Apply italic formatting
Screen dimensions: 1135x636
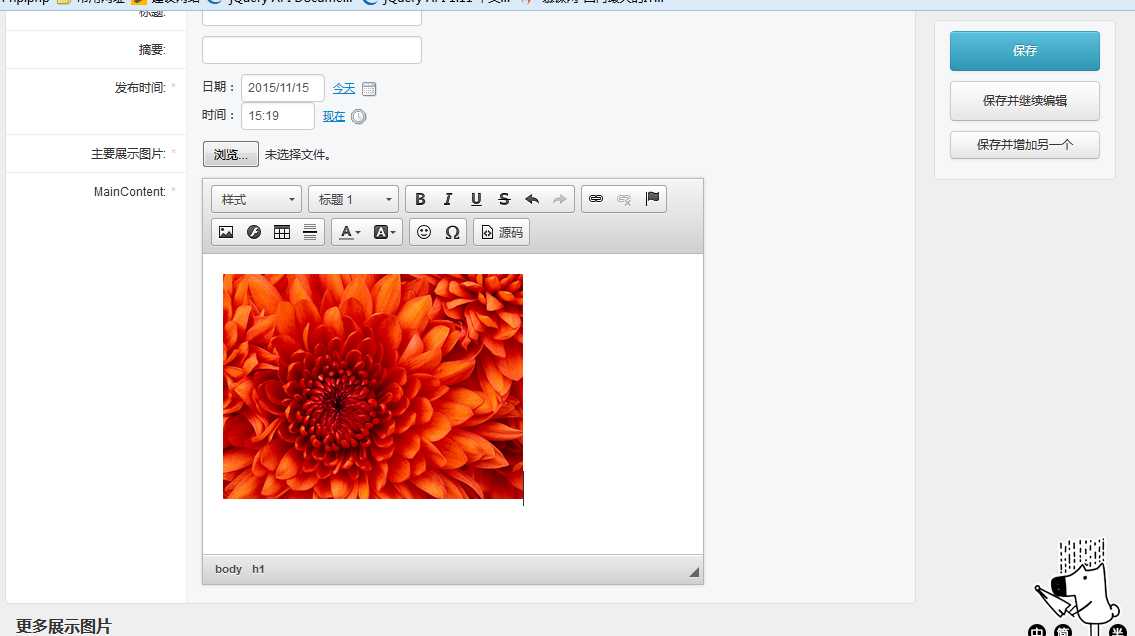point(448,199)
